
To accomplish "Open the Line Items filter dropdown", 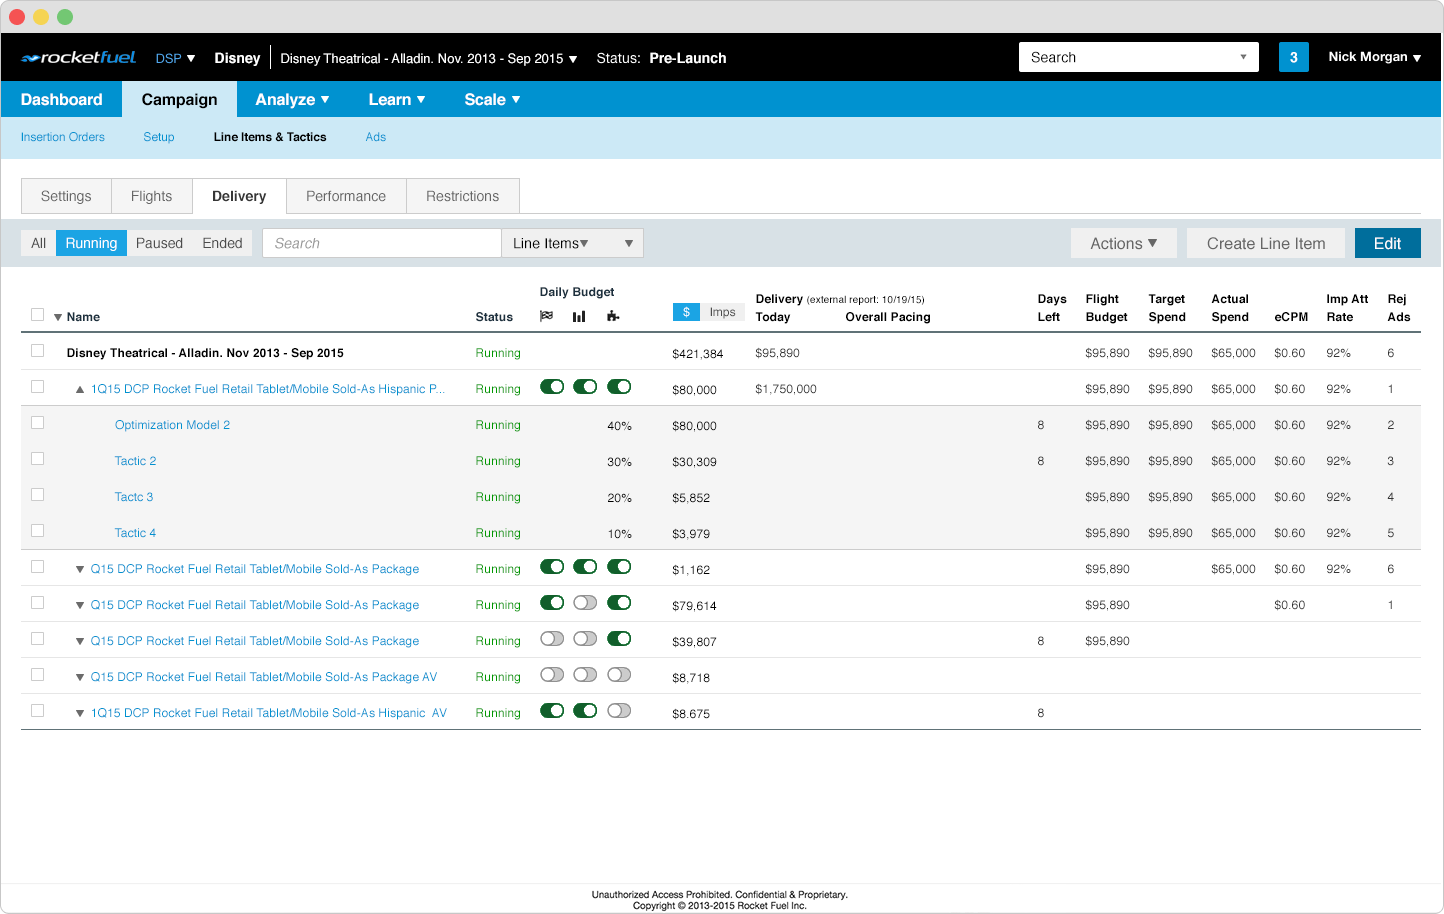I will pos(572,243).
